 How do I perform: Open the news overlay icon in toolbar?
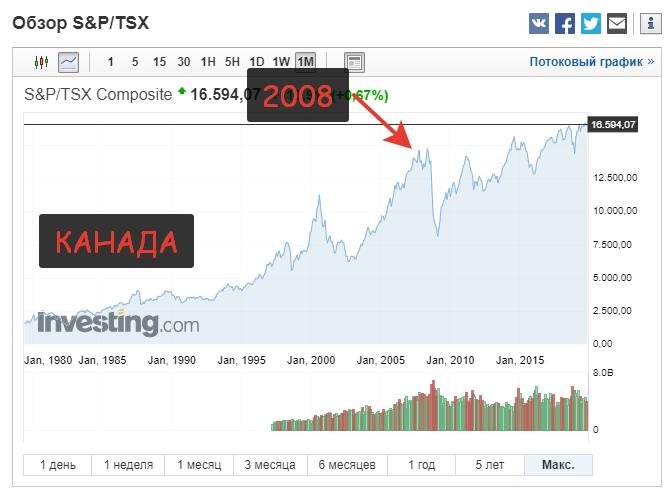click(x=354, y=62)
